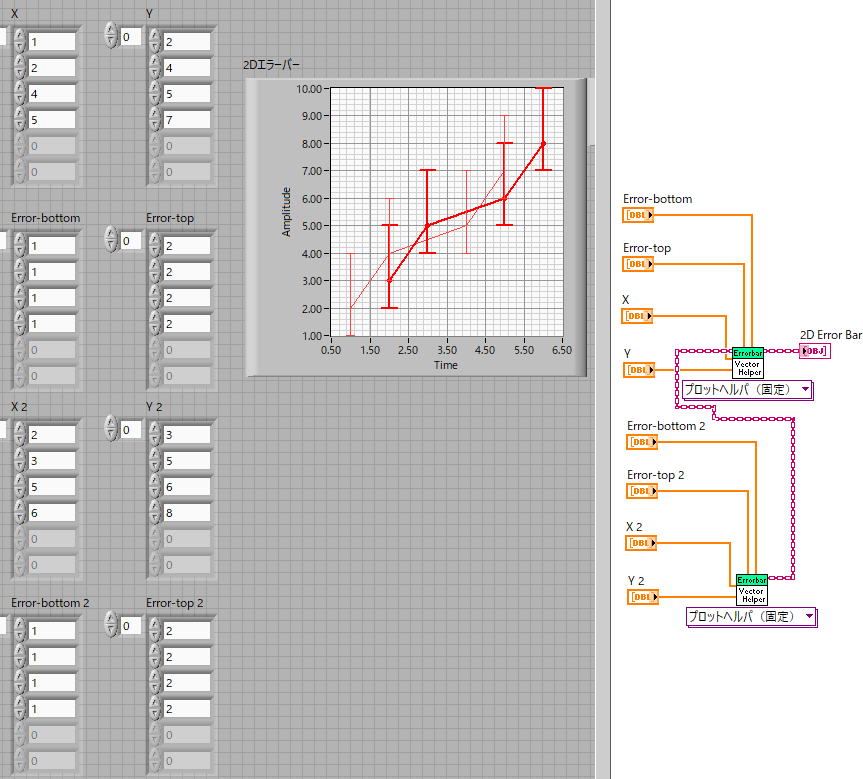The width and height of the screenshot is (863, 779).
Task: Click the 2D error bar graph plot area
Action: tap(446, 211)
